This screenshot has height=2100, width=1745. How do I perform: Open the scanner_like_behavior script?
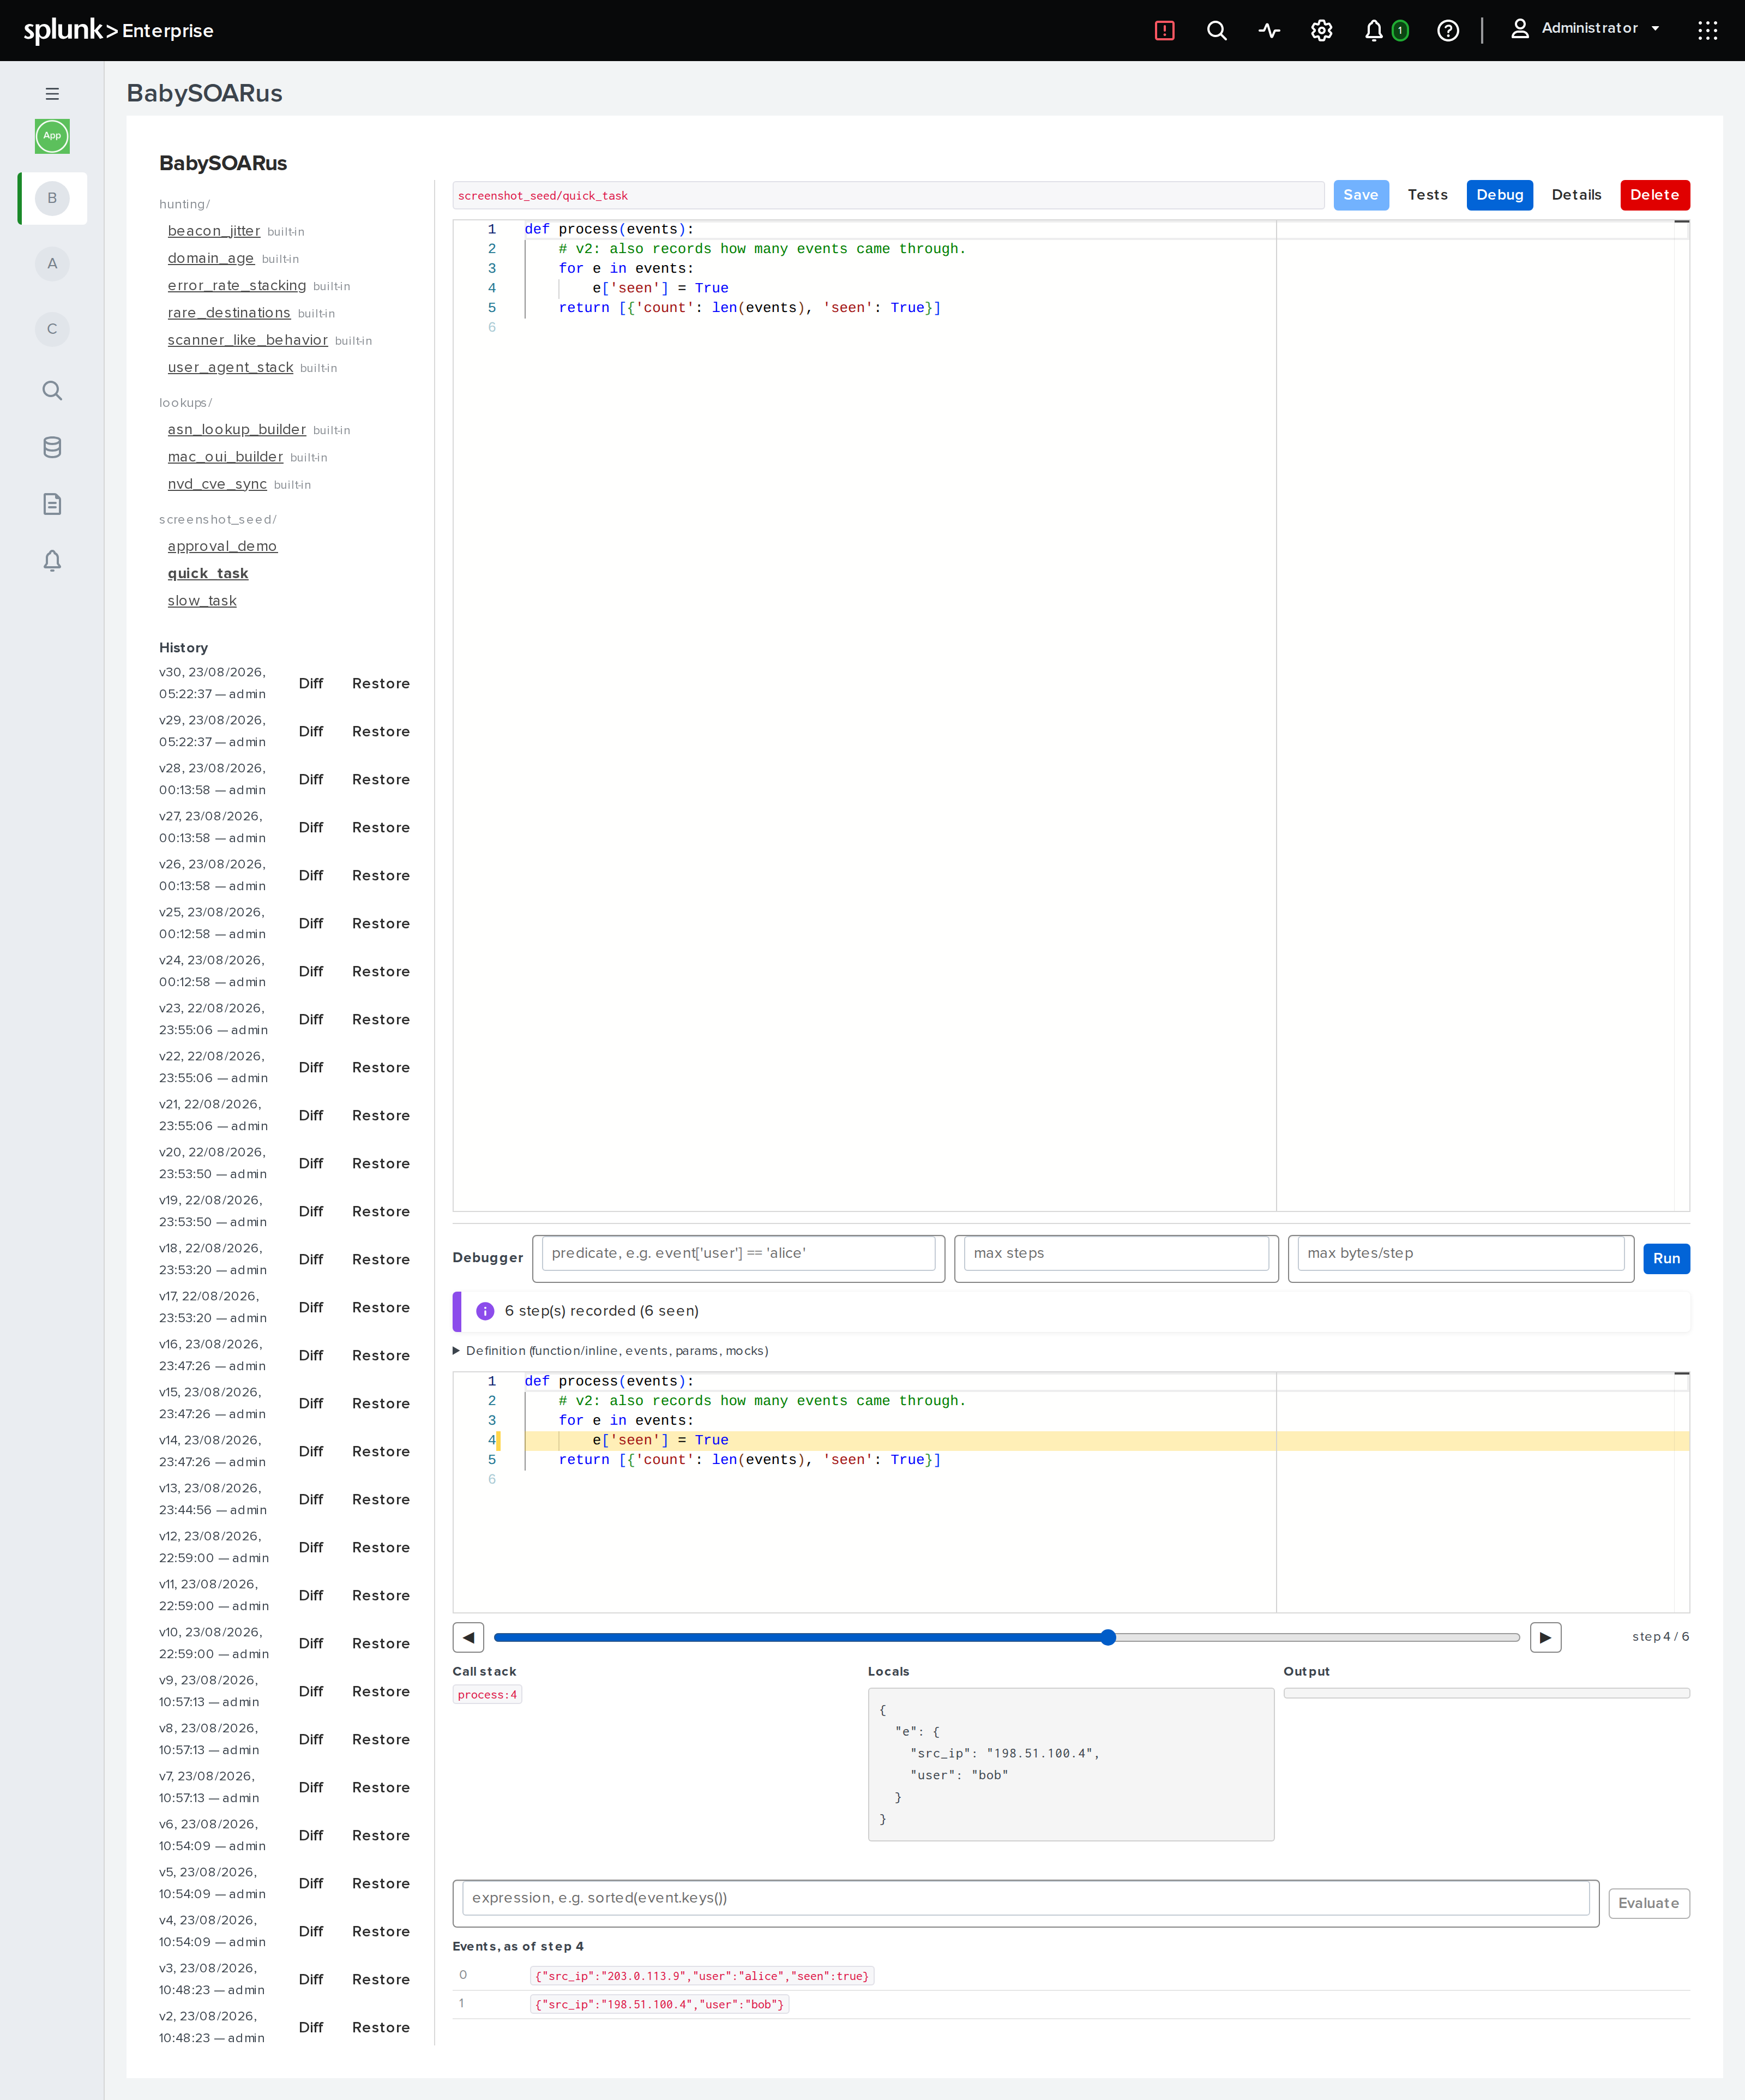tap(248, 340)
